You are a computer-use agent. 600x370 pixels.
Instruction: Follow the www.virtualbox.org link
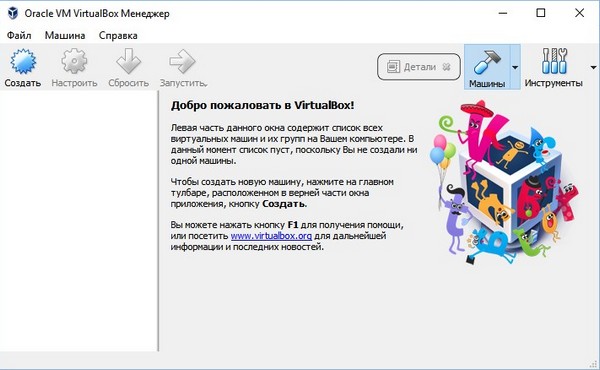pyautogui.click(x=271, y=236)
